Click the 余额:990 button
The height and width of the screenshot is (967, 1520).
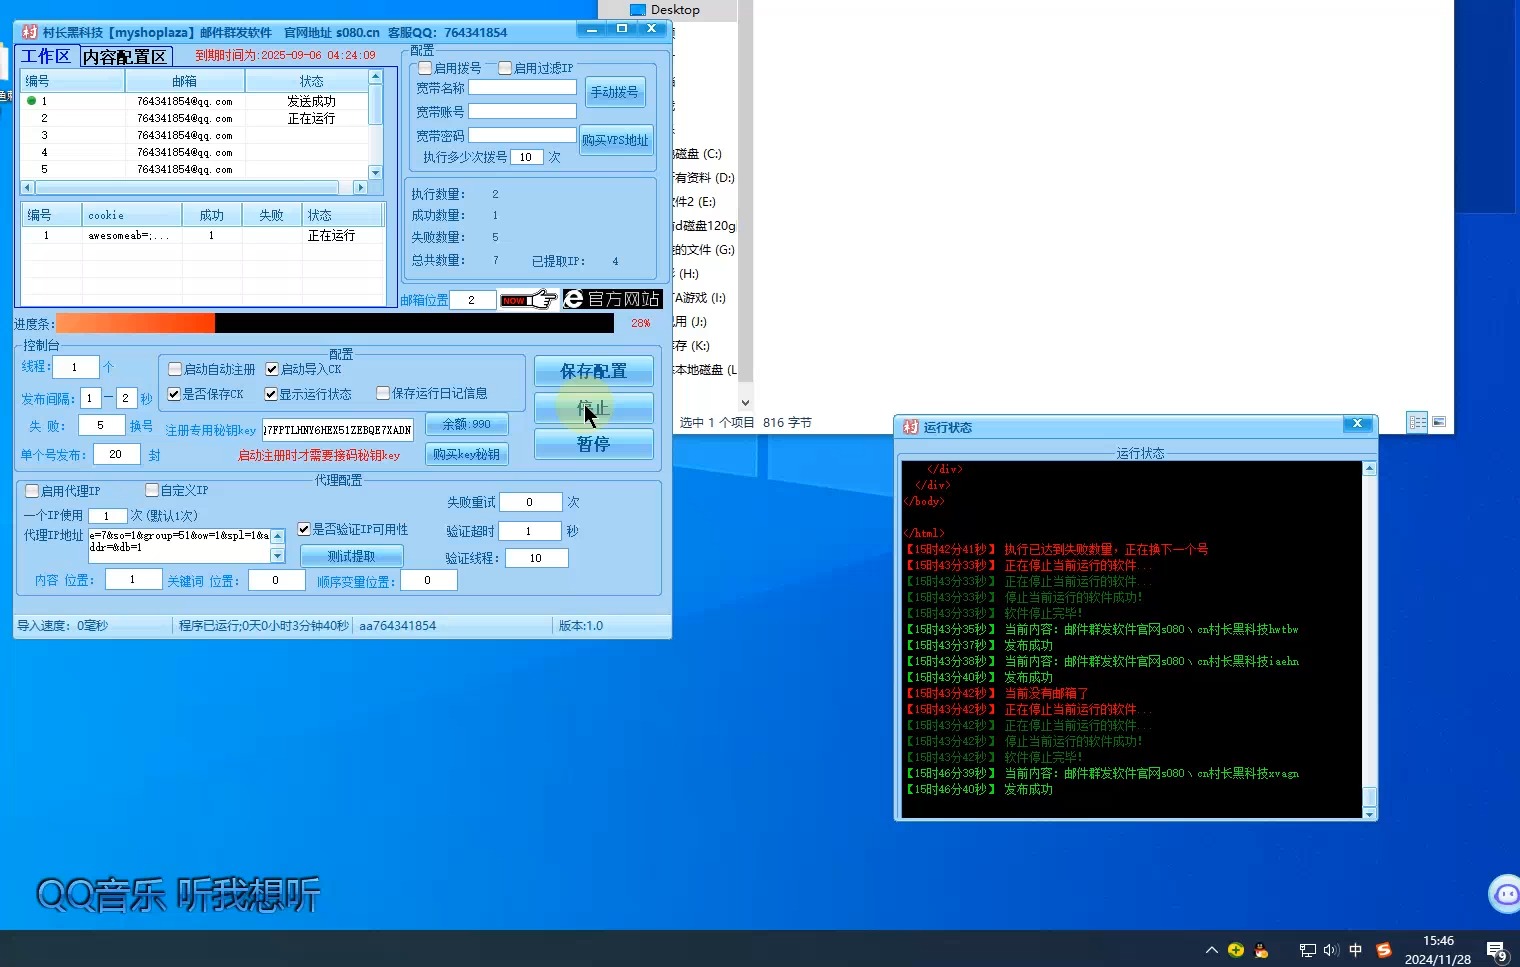466,424
